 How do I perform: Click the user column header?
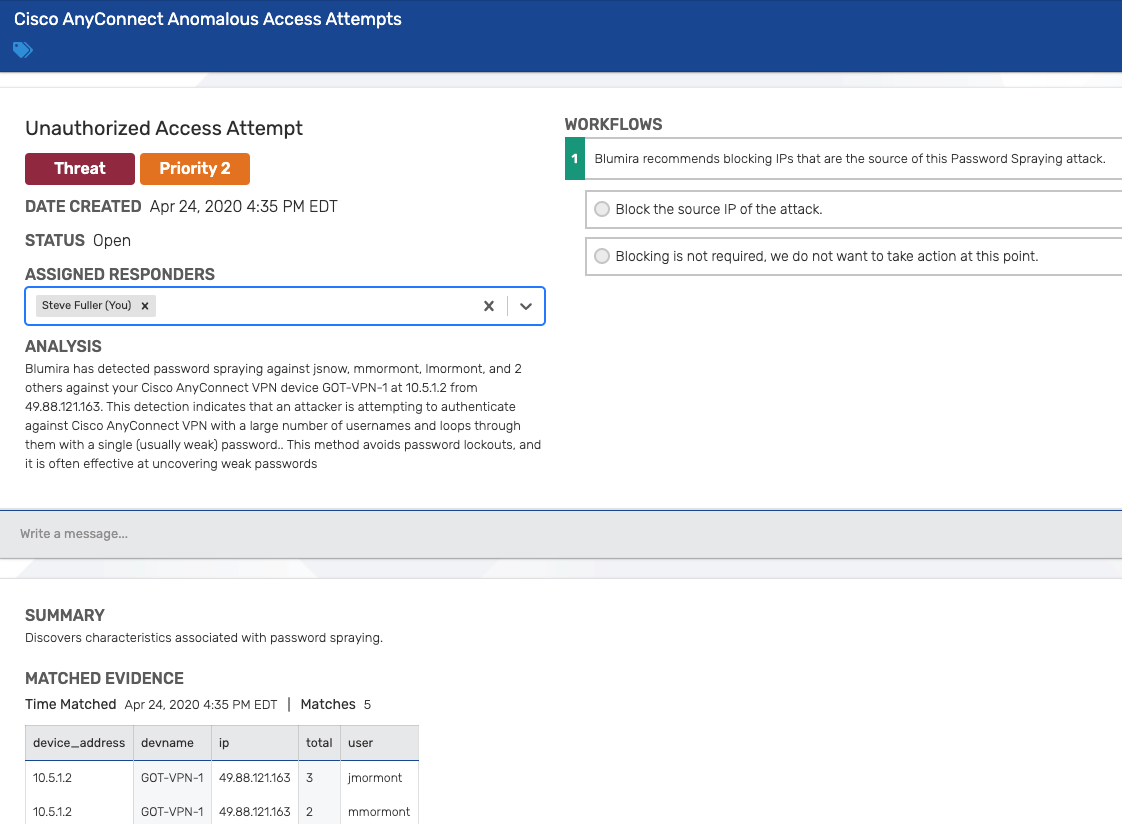[x=360, y=742]
